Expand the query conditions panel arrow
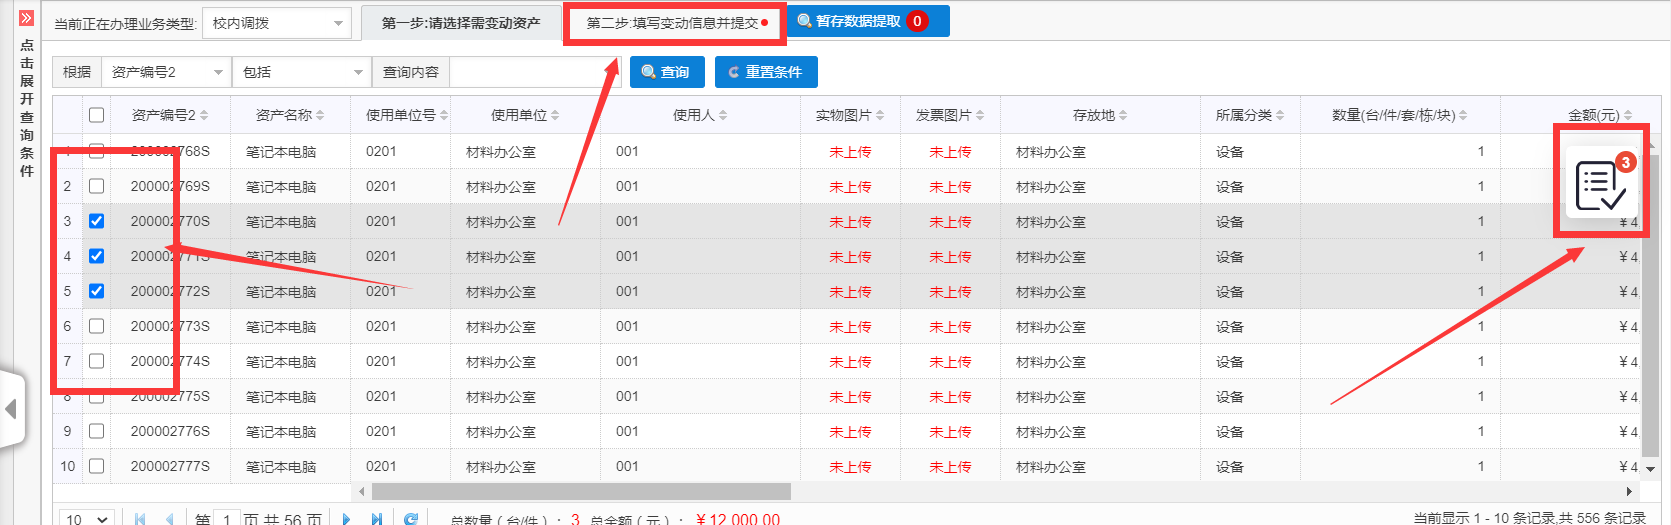 pos(26,18)
